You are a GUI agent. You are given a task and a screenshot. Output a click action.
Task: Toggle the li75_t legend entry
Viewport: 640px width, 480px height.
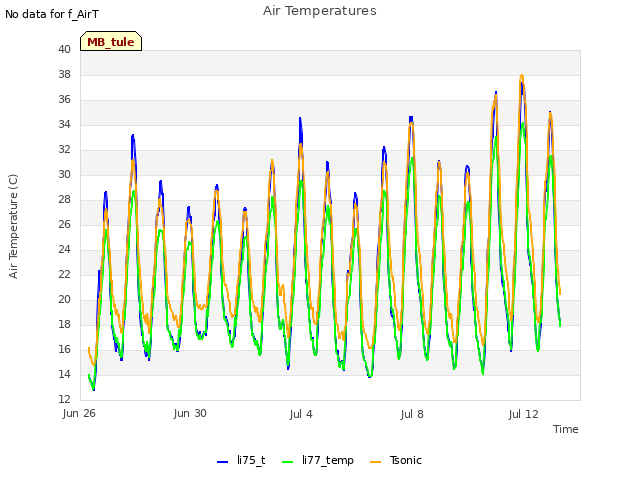coord(241,460)
